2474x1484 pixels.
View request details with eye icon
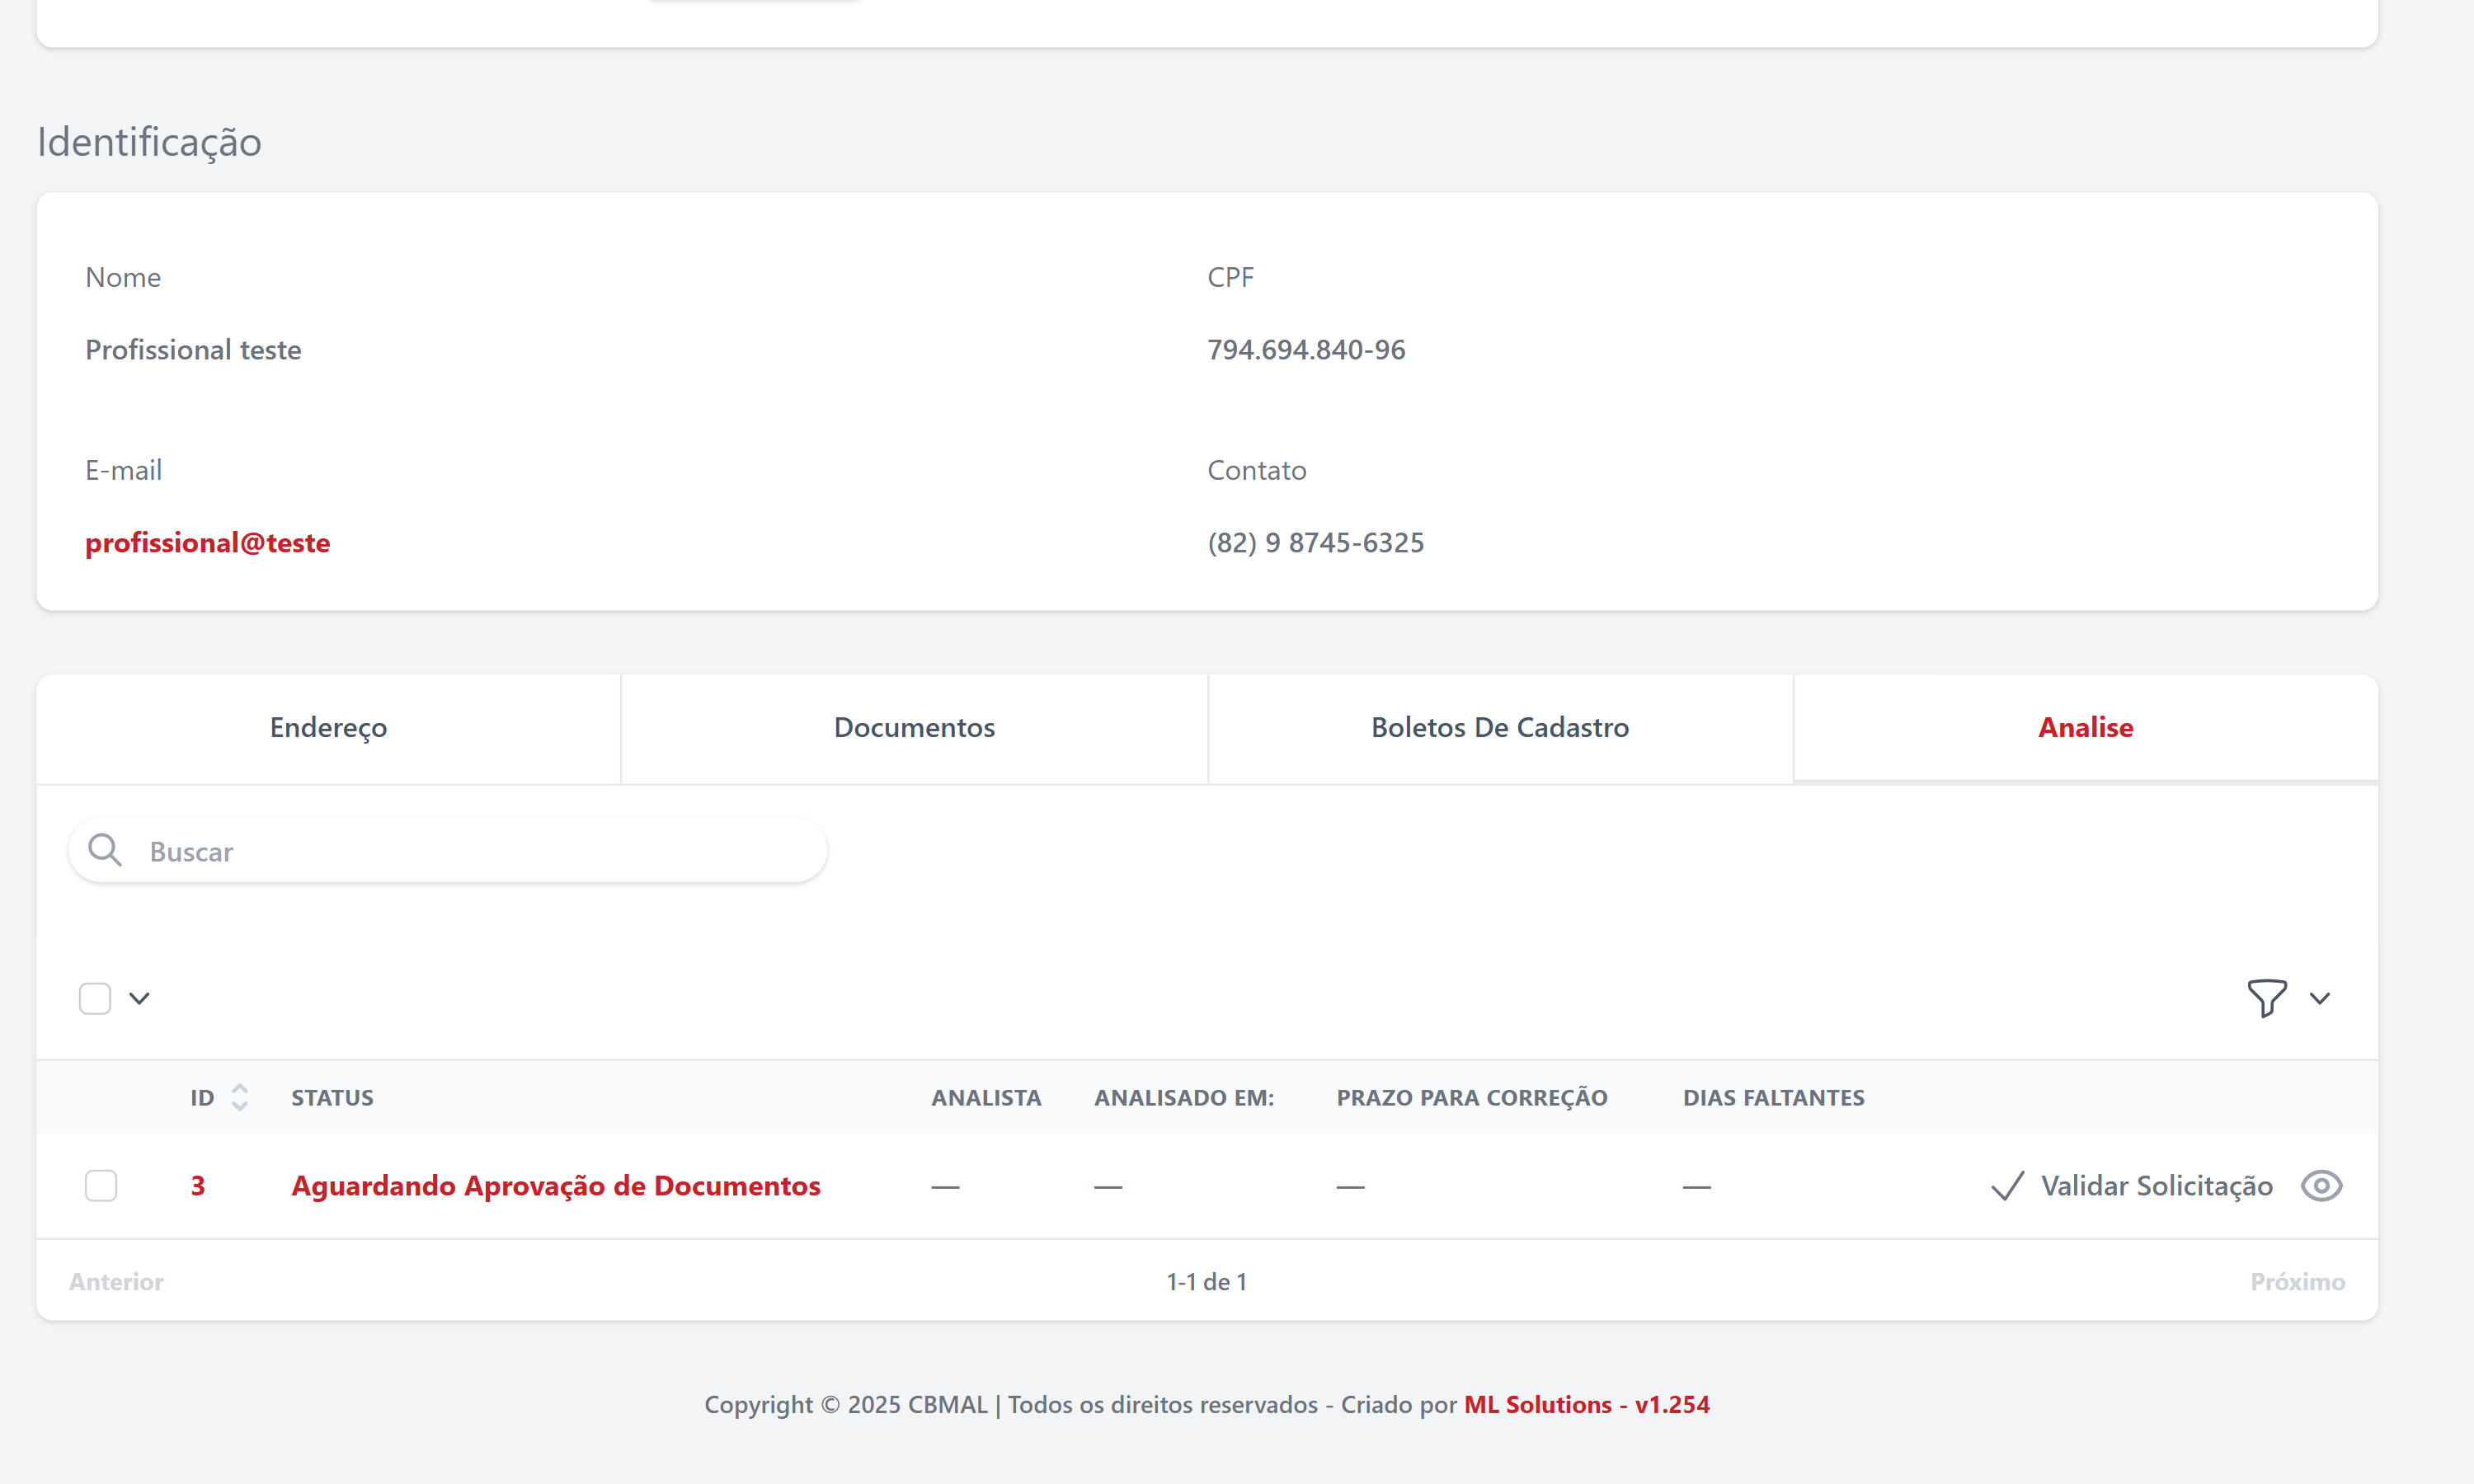(x=2321, y=1186)
